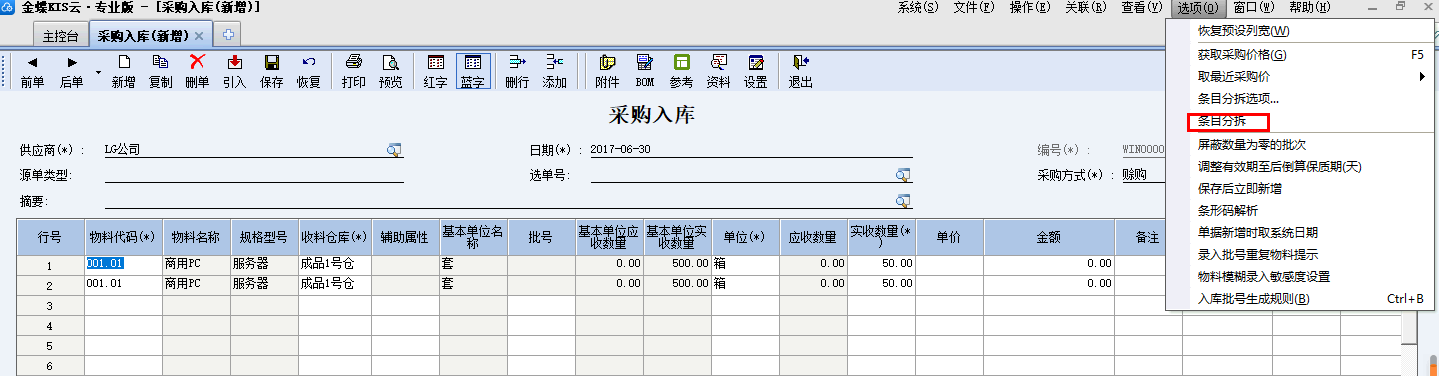Viewport: 1439px width, 376px height.
Task: Click 批号 column header
Action: click(541, 238)
